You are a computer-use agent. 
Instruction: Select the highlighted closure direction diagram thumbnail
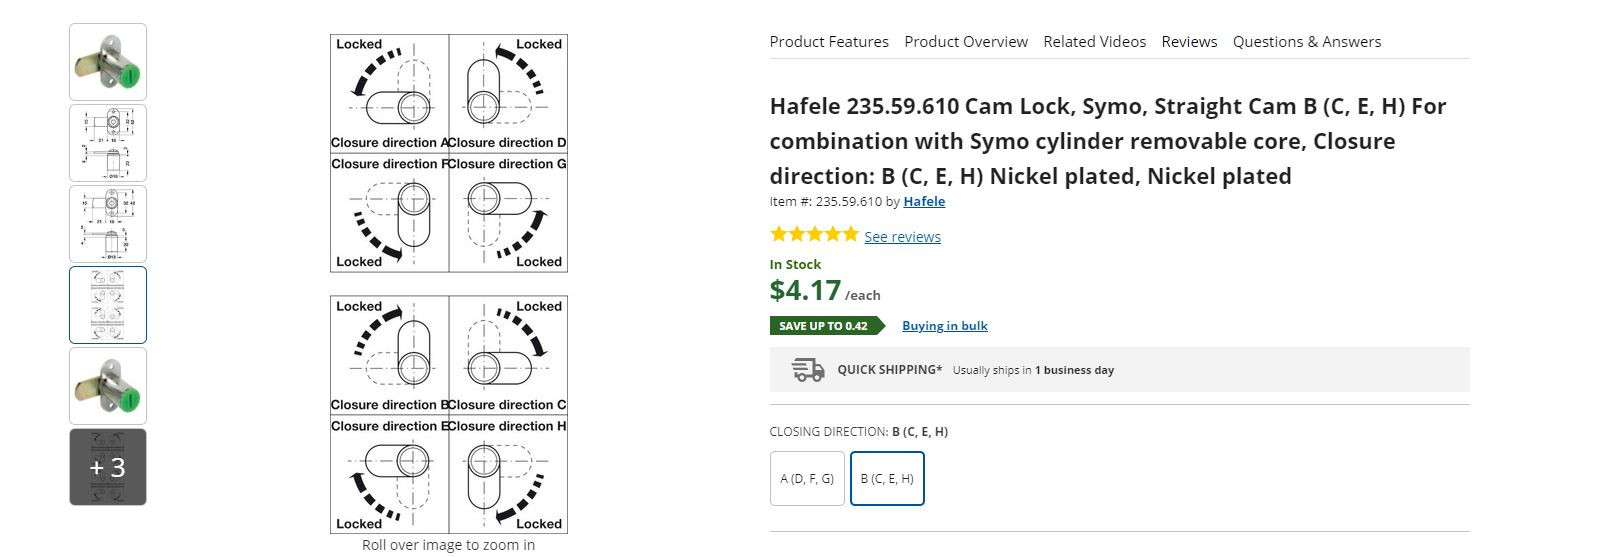pos(108,305)
